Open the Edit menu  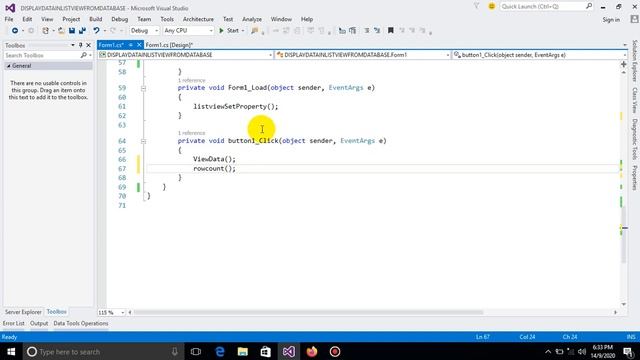(27, 19)
